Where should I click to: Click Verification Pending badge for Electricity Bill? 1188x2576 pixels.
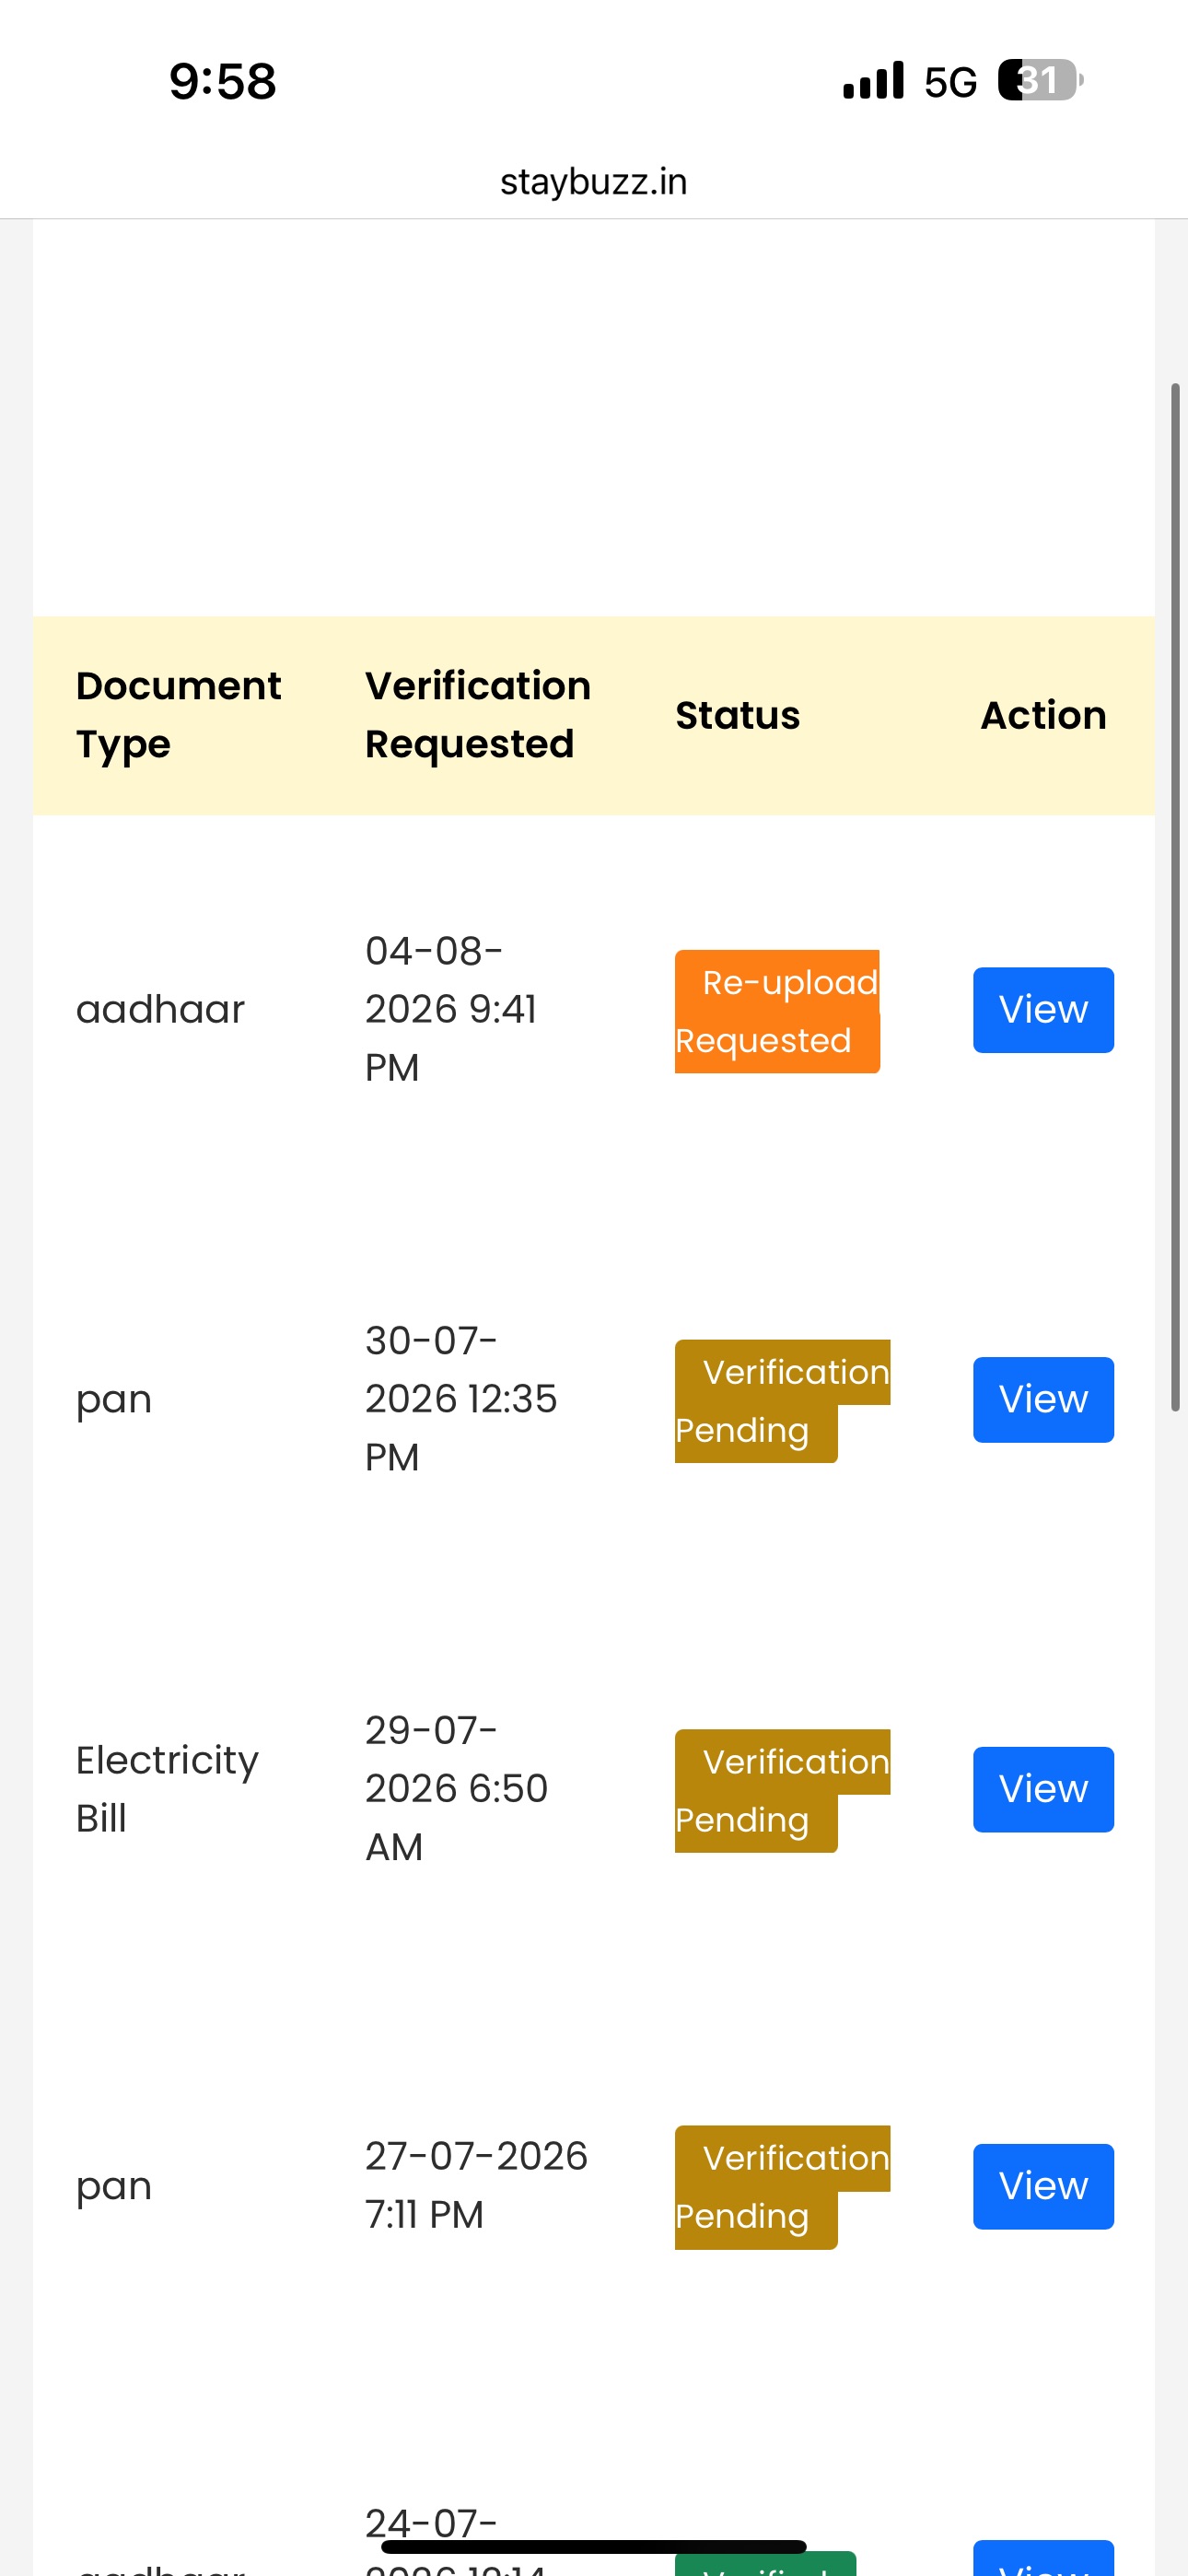click(782, 1790)
